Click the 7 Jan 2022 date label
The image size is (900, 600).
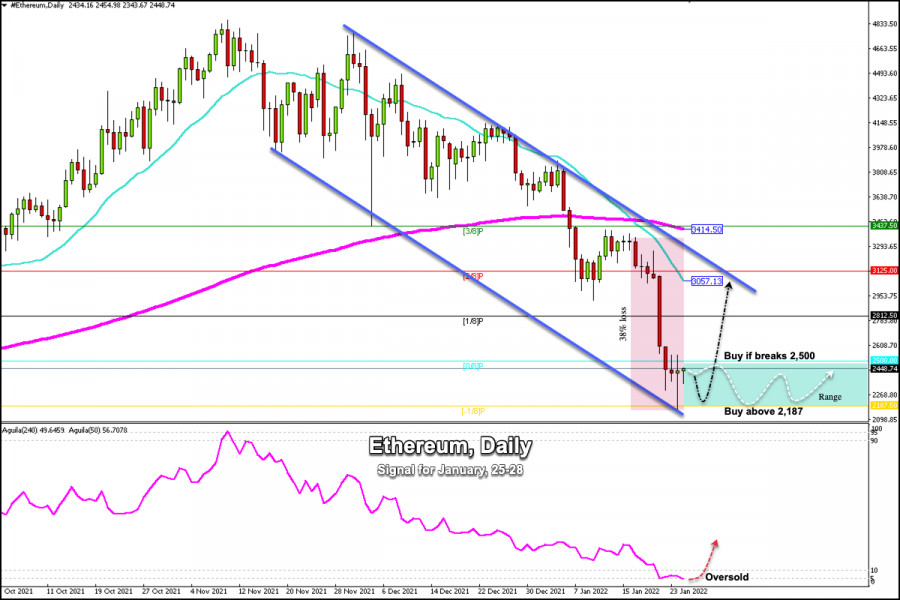point(591,591)
